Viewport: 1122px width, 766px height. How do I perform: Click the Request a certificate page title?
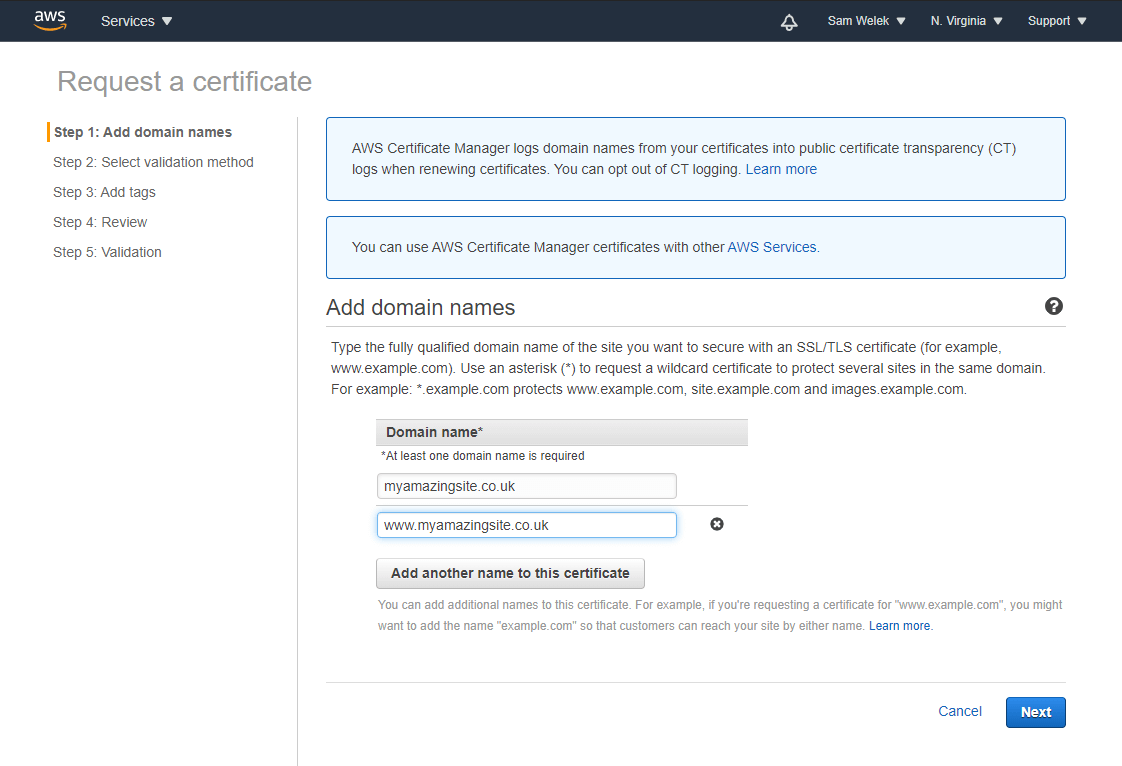pos(185,82)
